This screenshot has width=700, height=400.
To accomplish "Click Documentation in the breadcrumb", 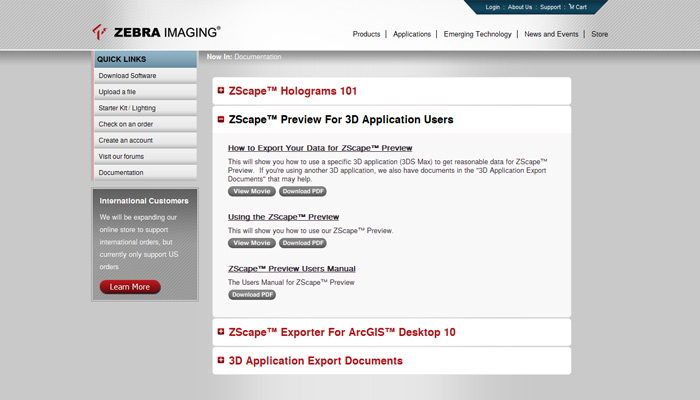I will click(258, 57).
